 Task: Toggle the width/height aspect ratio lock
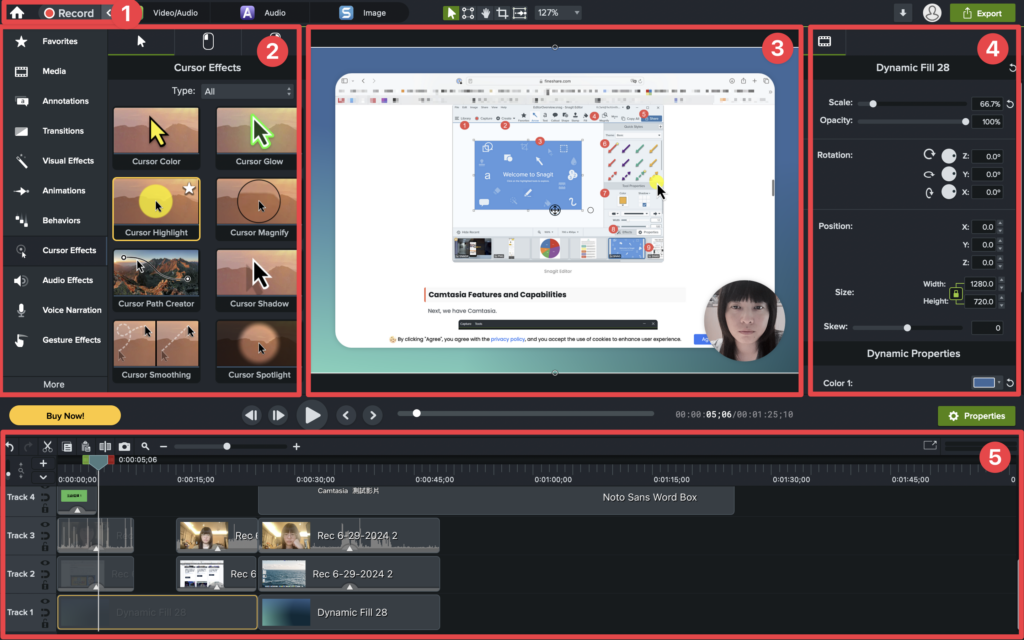tap(956, 293)
